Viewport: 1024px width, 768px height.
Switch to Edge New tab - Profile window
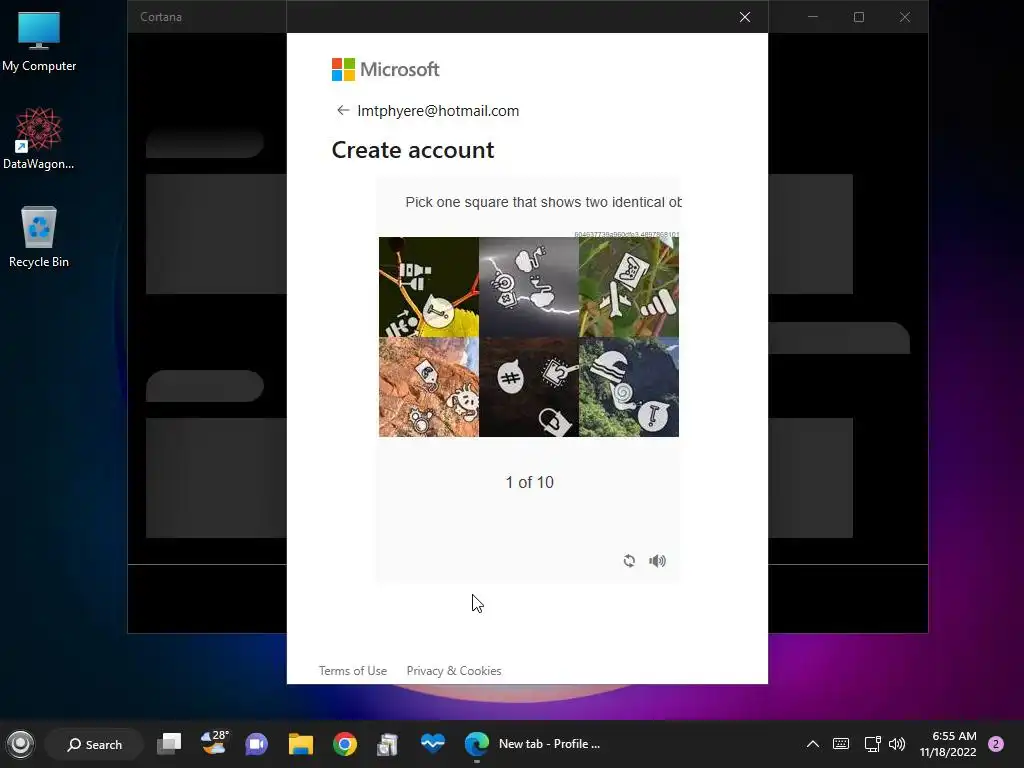tap(533, 744)
